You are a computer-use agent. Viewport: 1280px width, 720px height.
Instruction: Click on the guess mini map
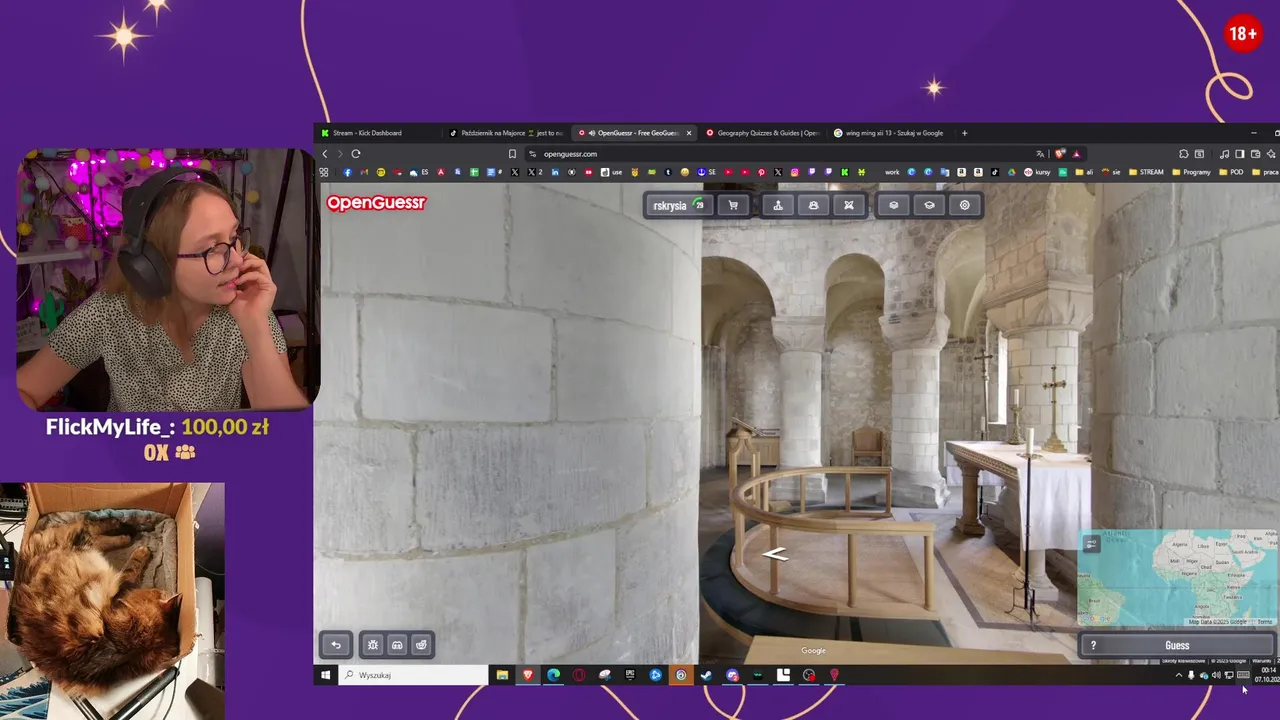click(x=1177, y=578)
